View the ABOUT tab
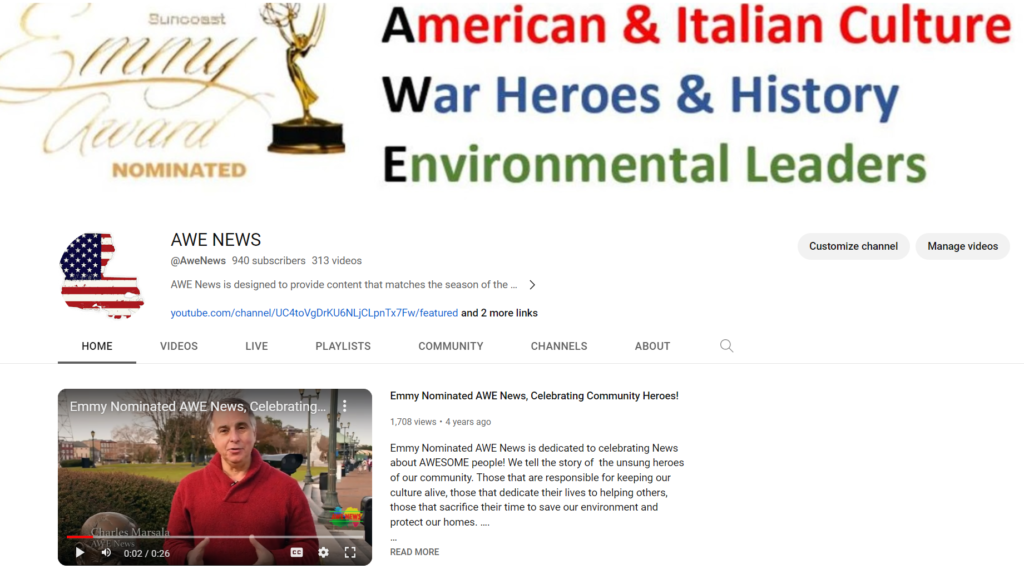 click(x=652, y=346)
